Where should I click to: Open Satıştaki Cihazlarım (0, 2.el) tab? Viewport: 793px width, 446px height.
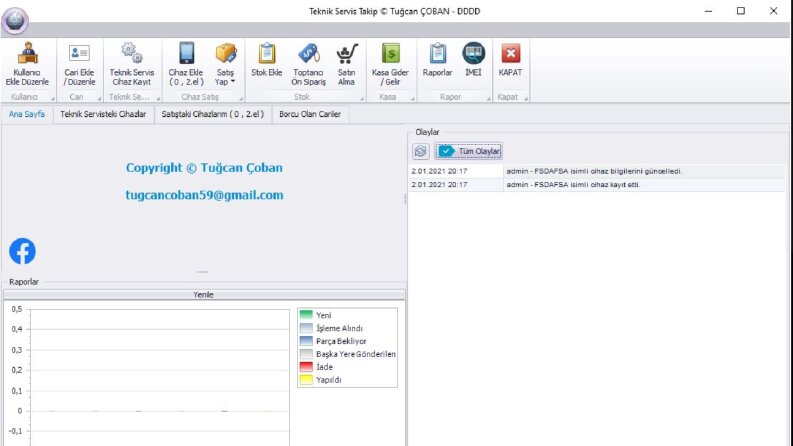(x=213, y=114)
